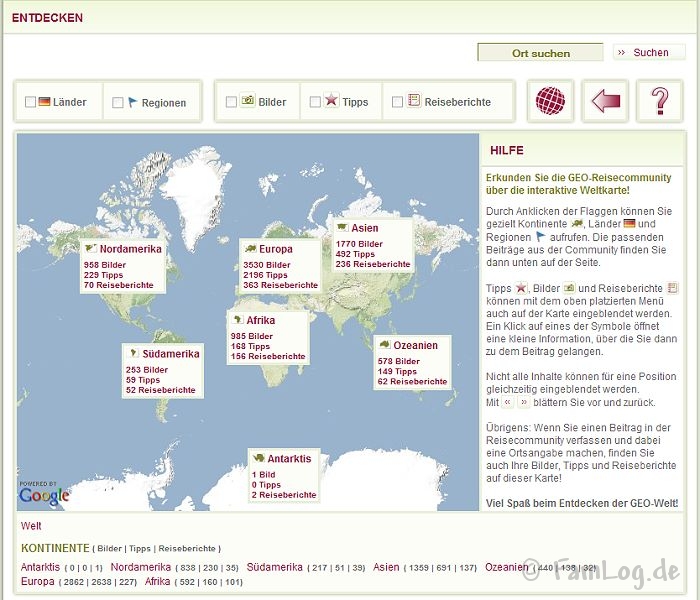Click the Antarktis continent icon on map
Screen dimensions: 700x600
tap(259, 458)
